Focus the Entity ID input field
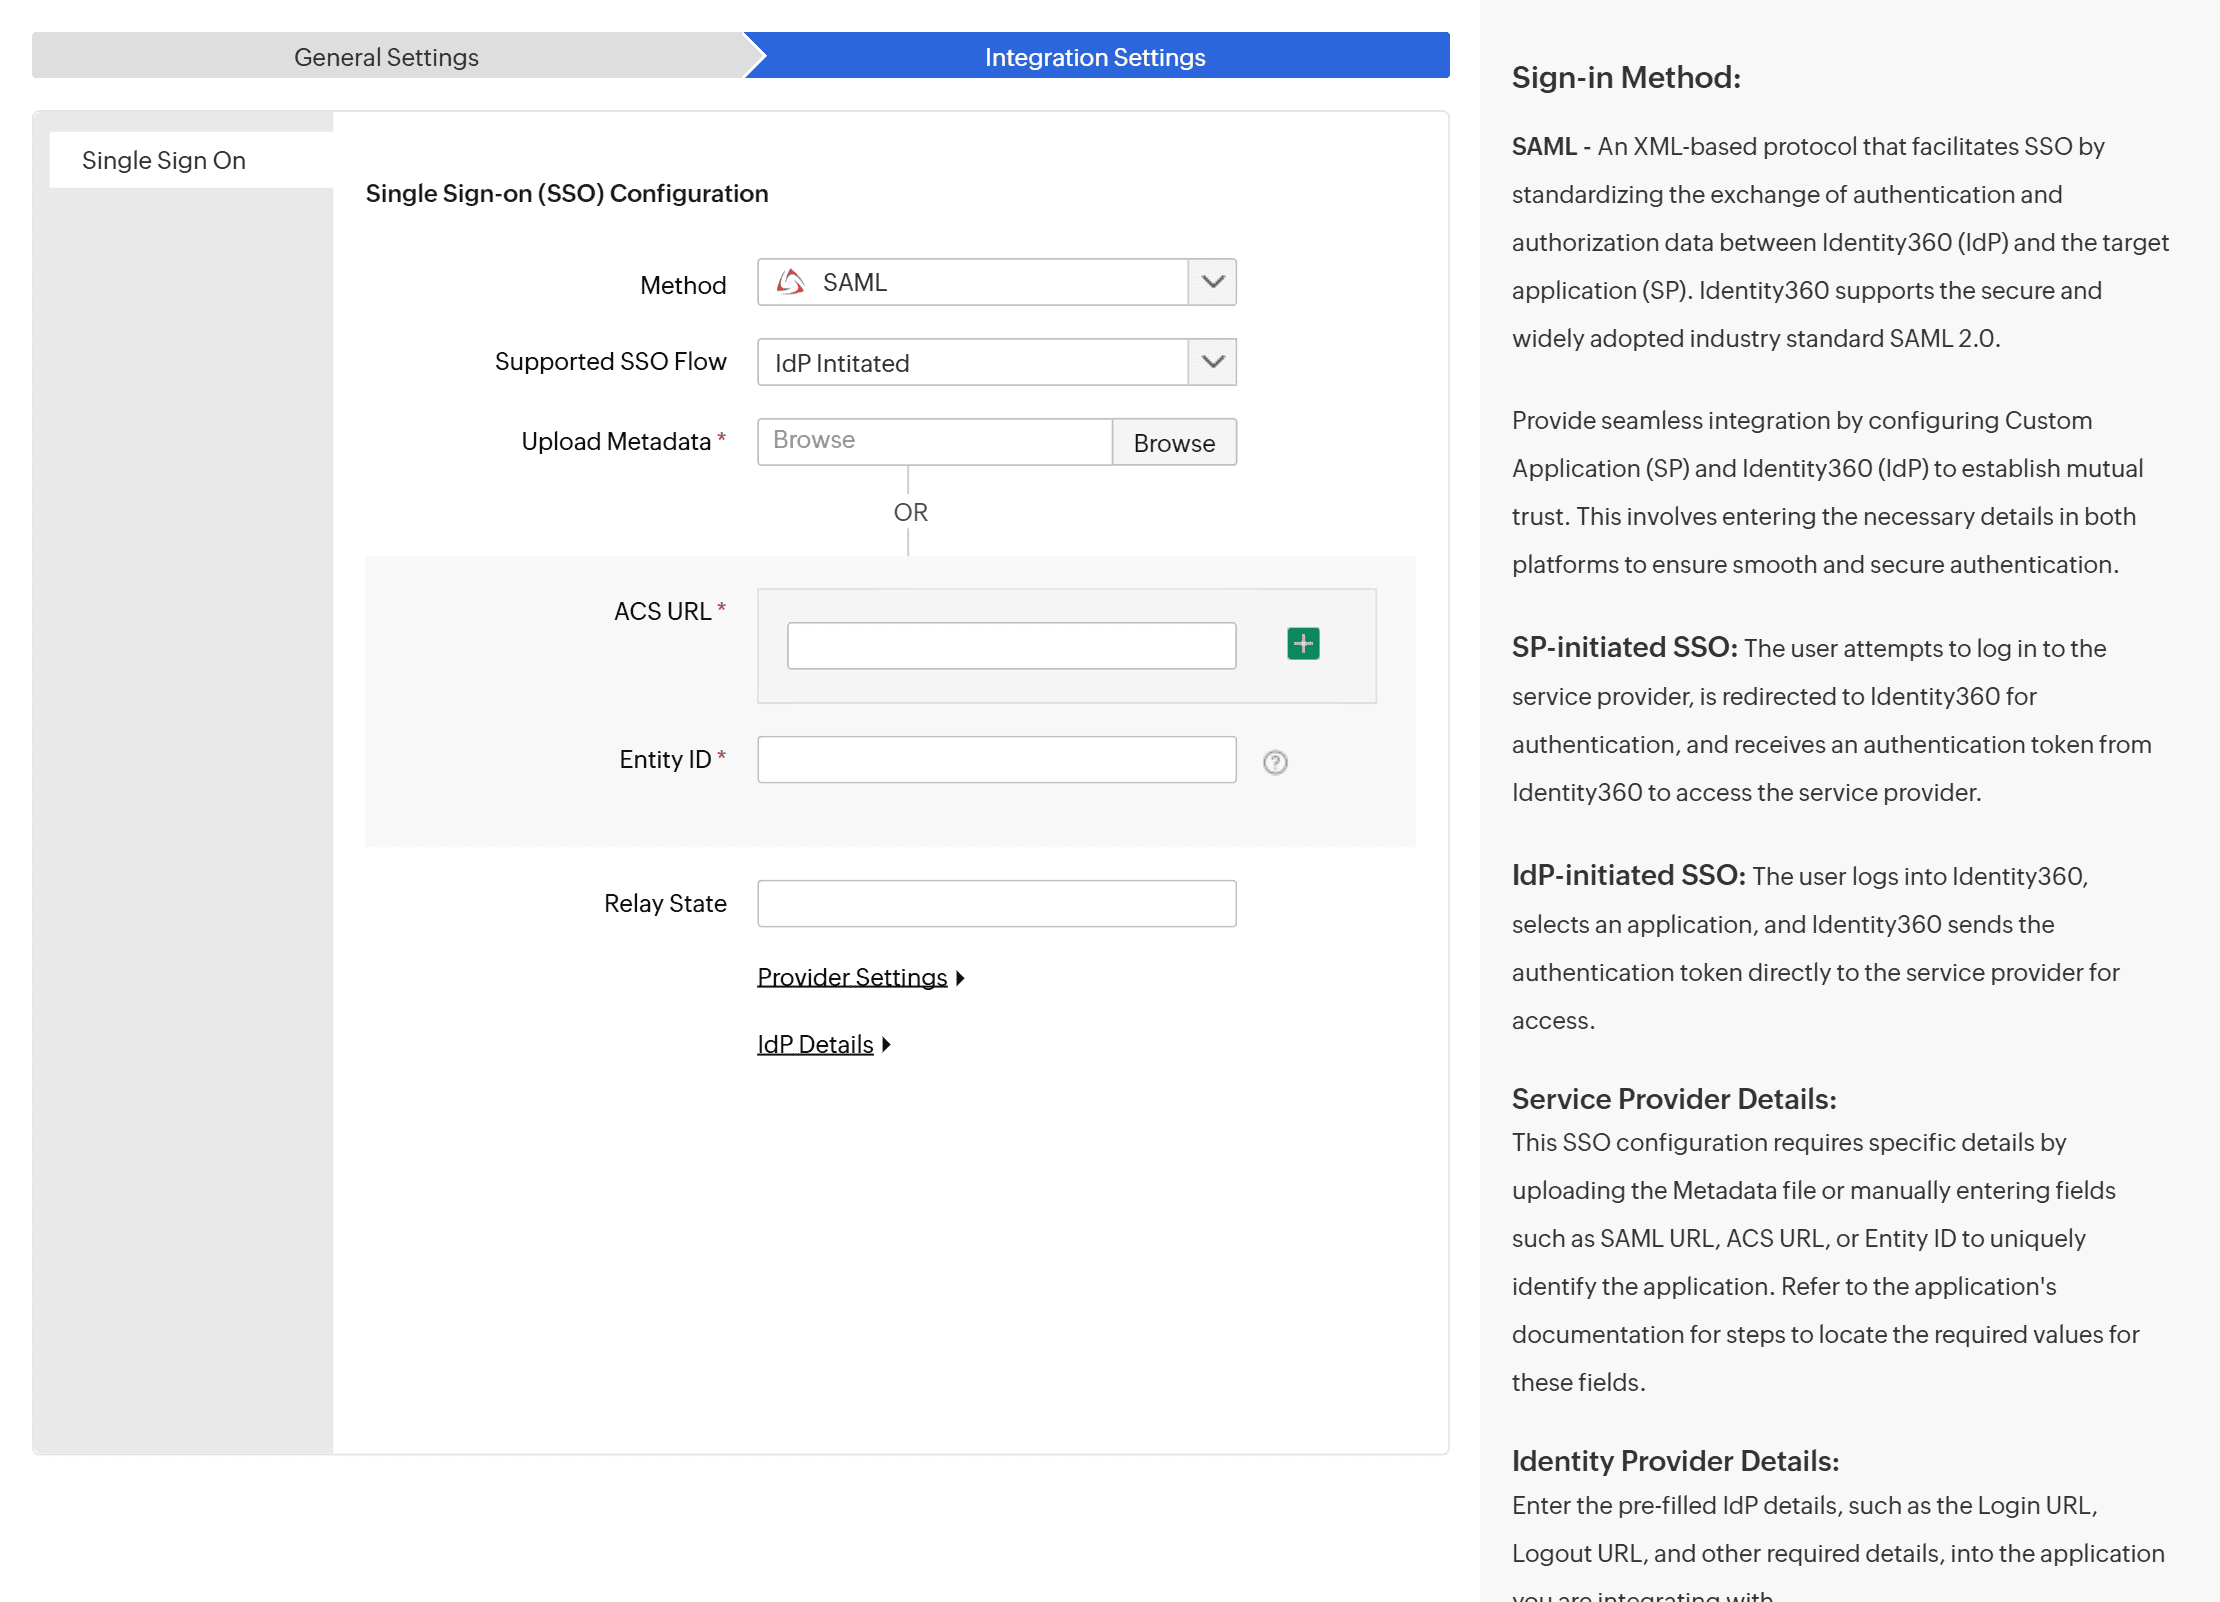2220x1602 pixels. click(x=996, y=760)
